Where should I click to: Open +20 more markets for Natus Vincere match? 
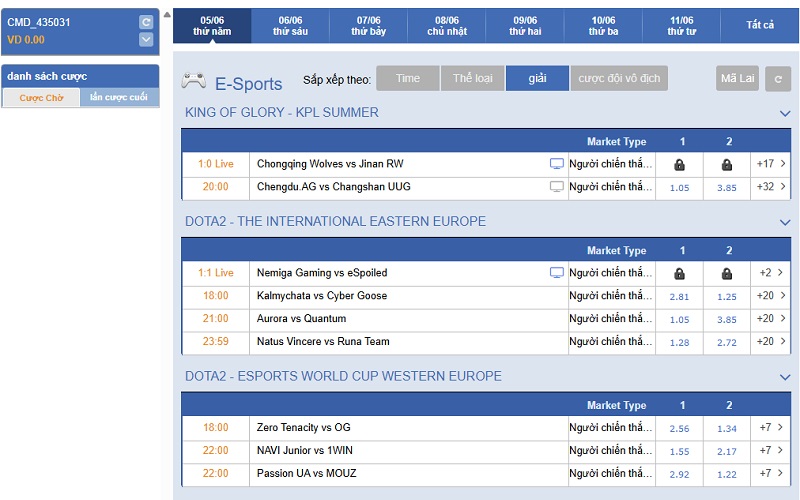770,342
